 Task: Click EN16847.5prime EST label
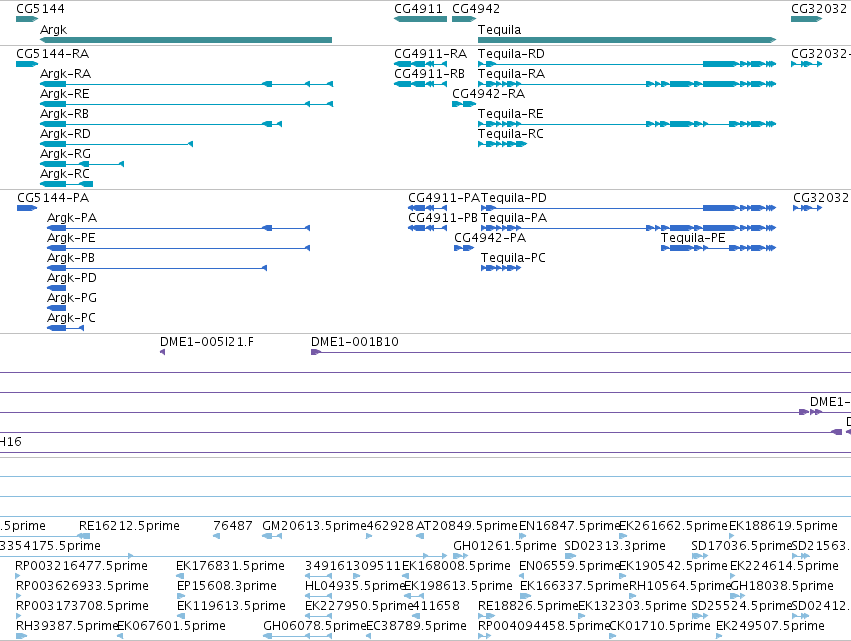[570, 526]
